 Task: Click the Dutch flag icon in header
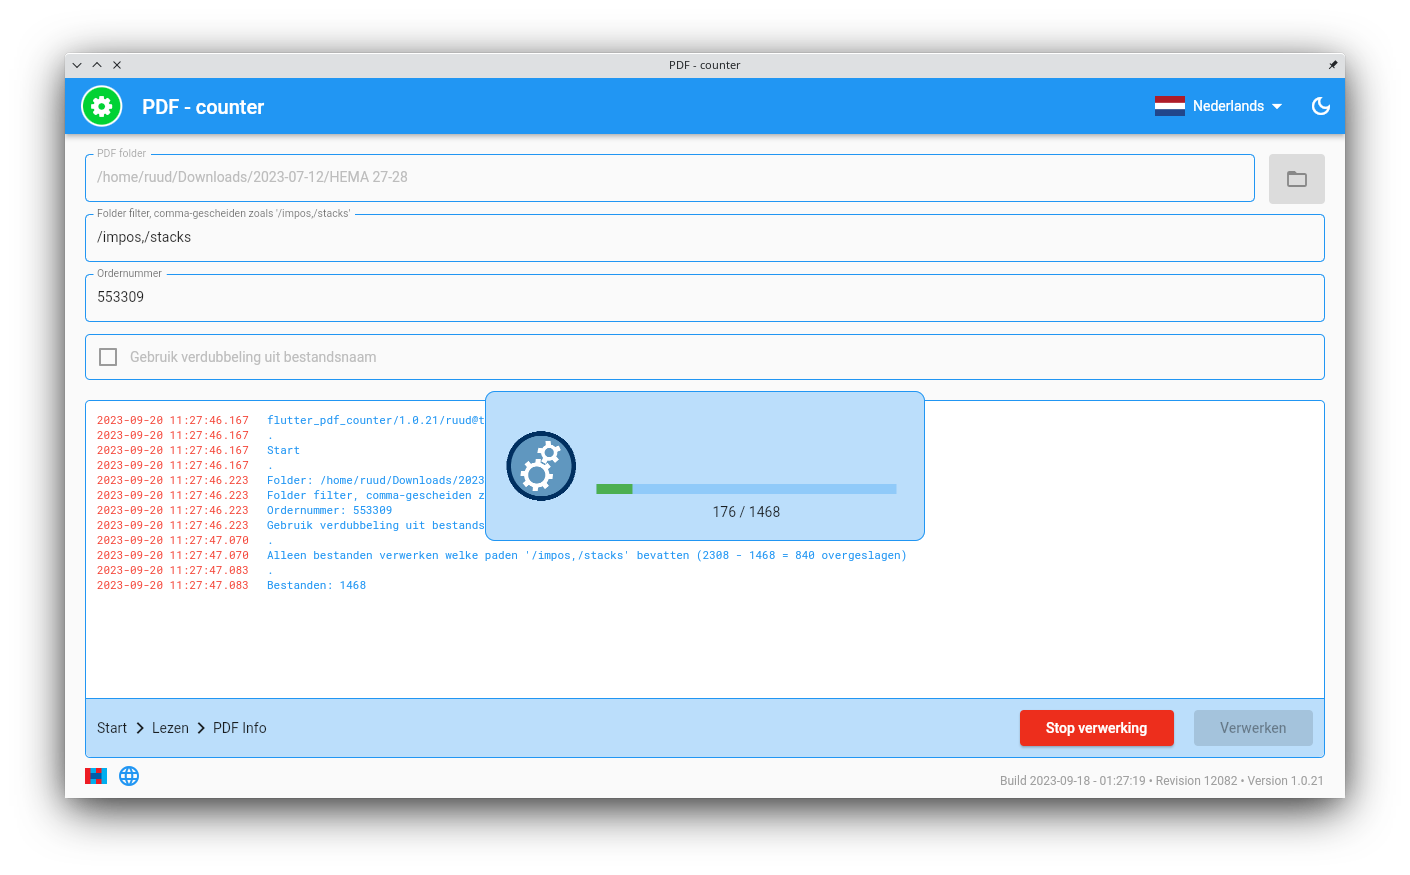1169,106
